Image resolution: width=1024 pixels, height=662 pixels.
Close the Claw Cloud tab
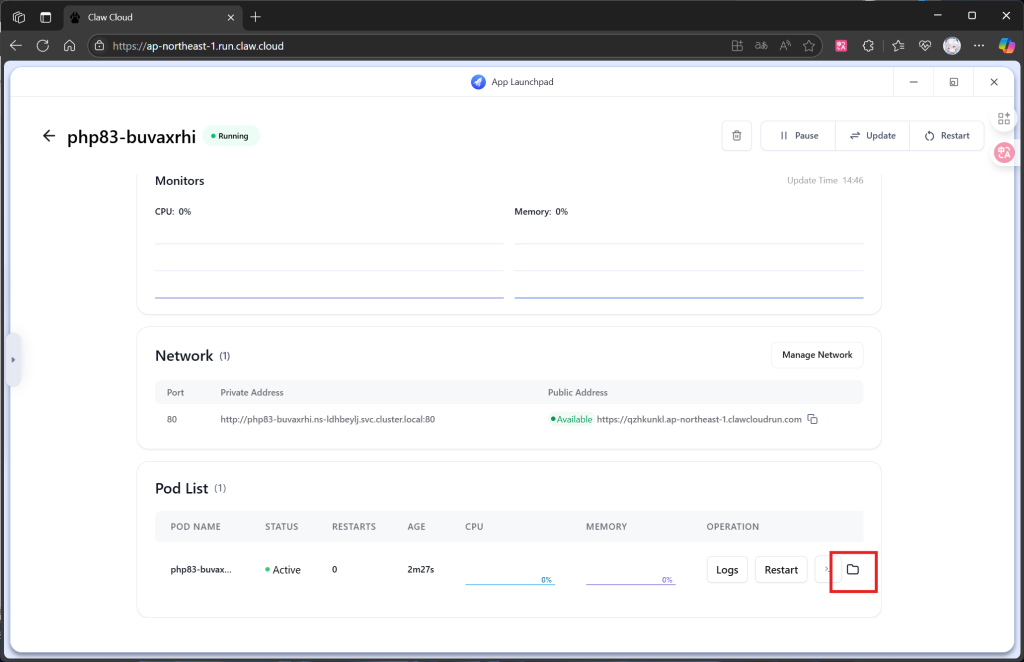point(231,18)
